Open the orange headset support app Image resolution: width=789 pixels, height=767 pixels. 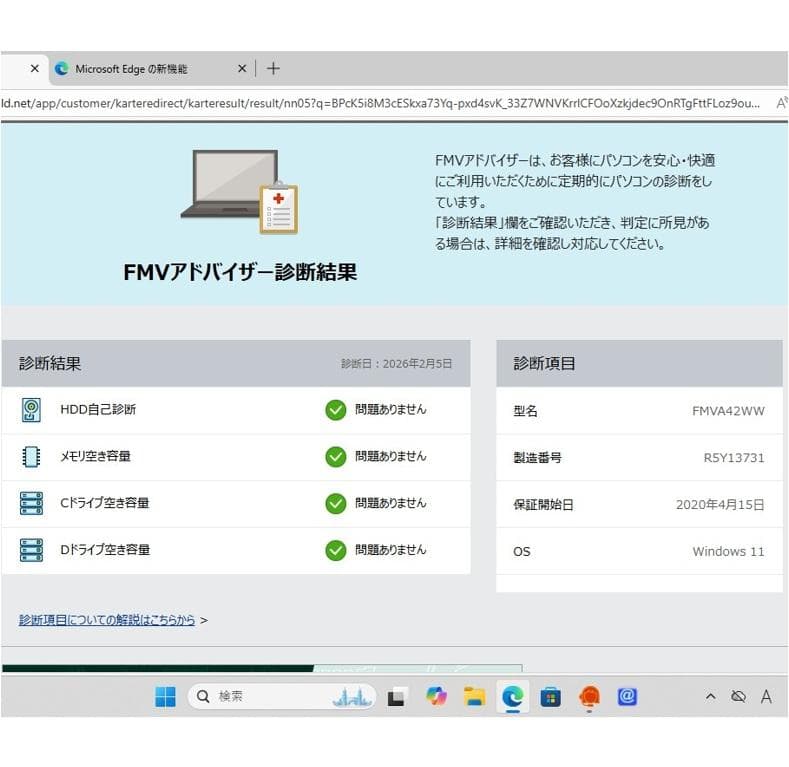[589, 697]
